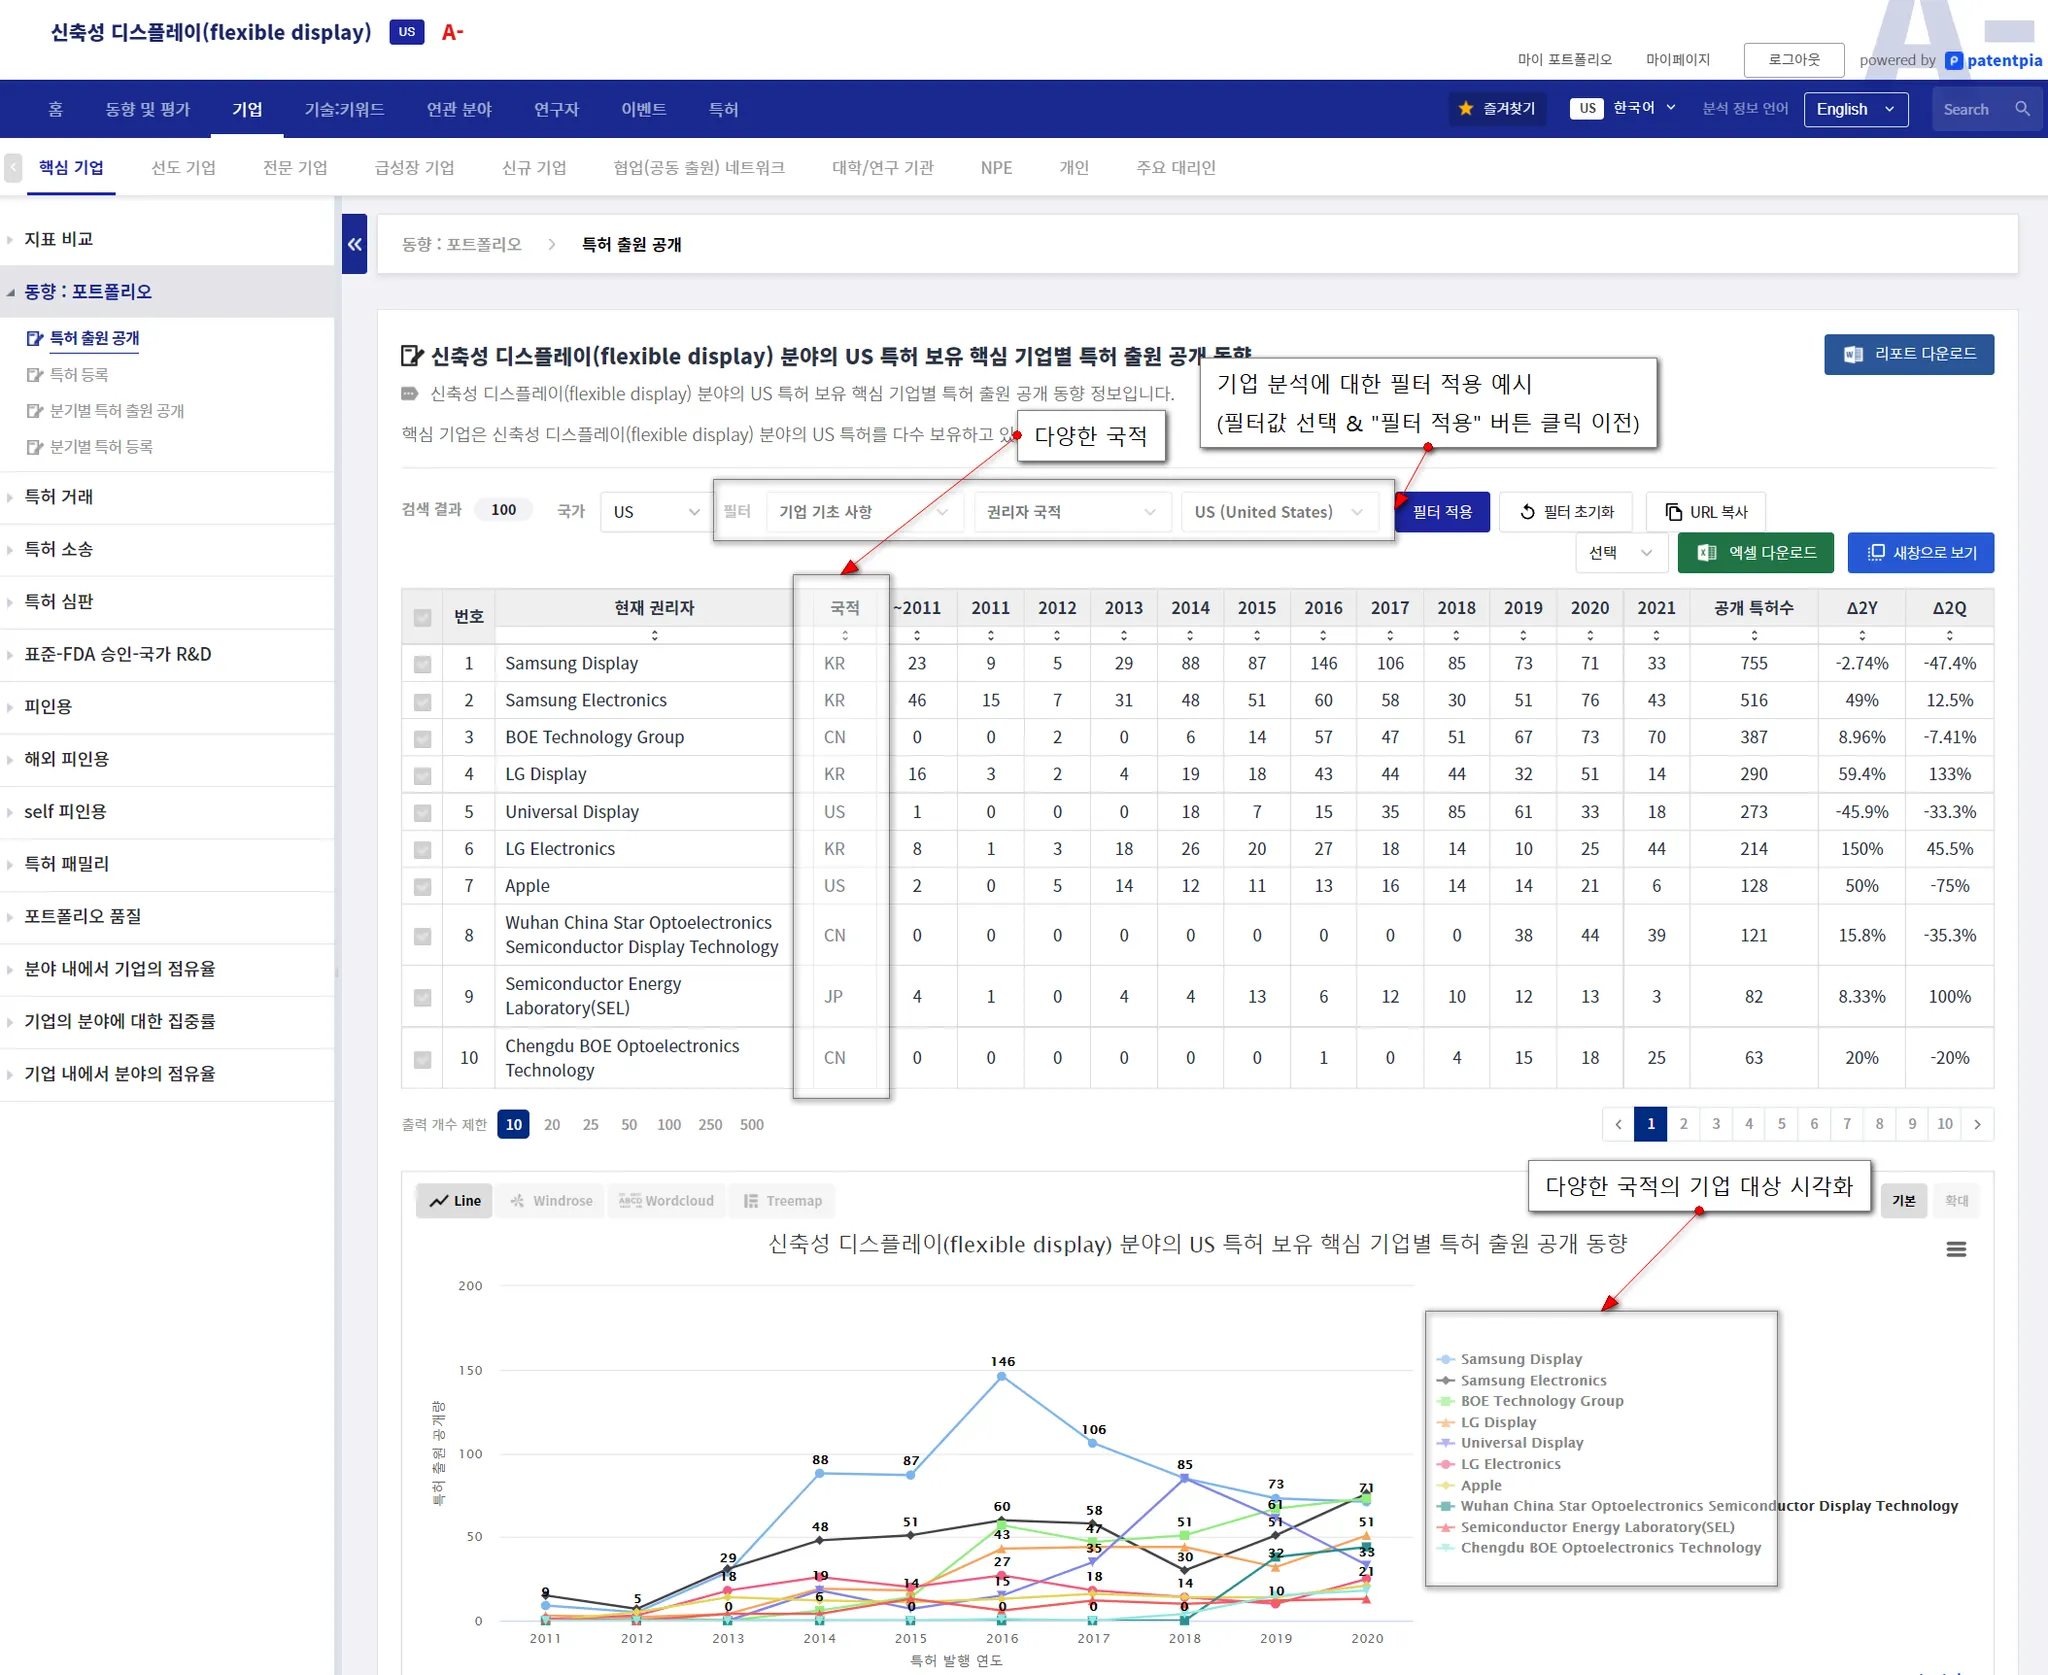Click the 필터 적용 button
The height and width of the screenshot is (1675, 2048).
pyautogui.click(x=1442, y=512)
